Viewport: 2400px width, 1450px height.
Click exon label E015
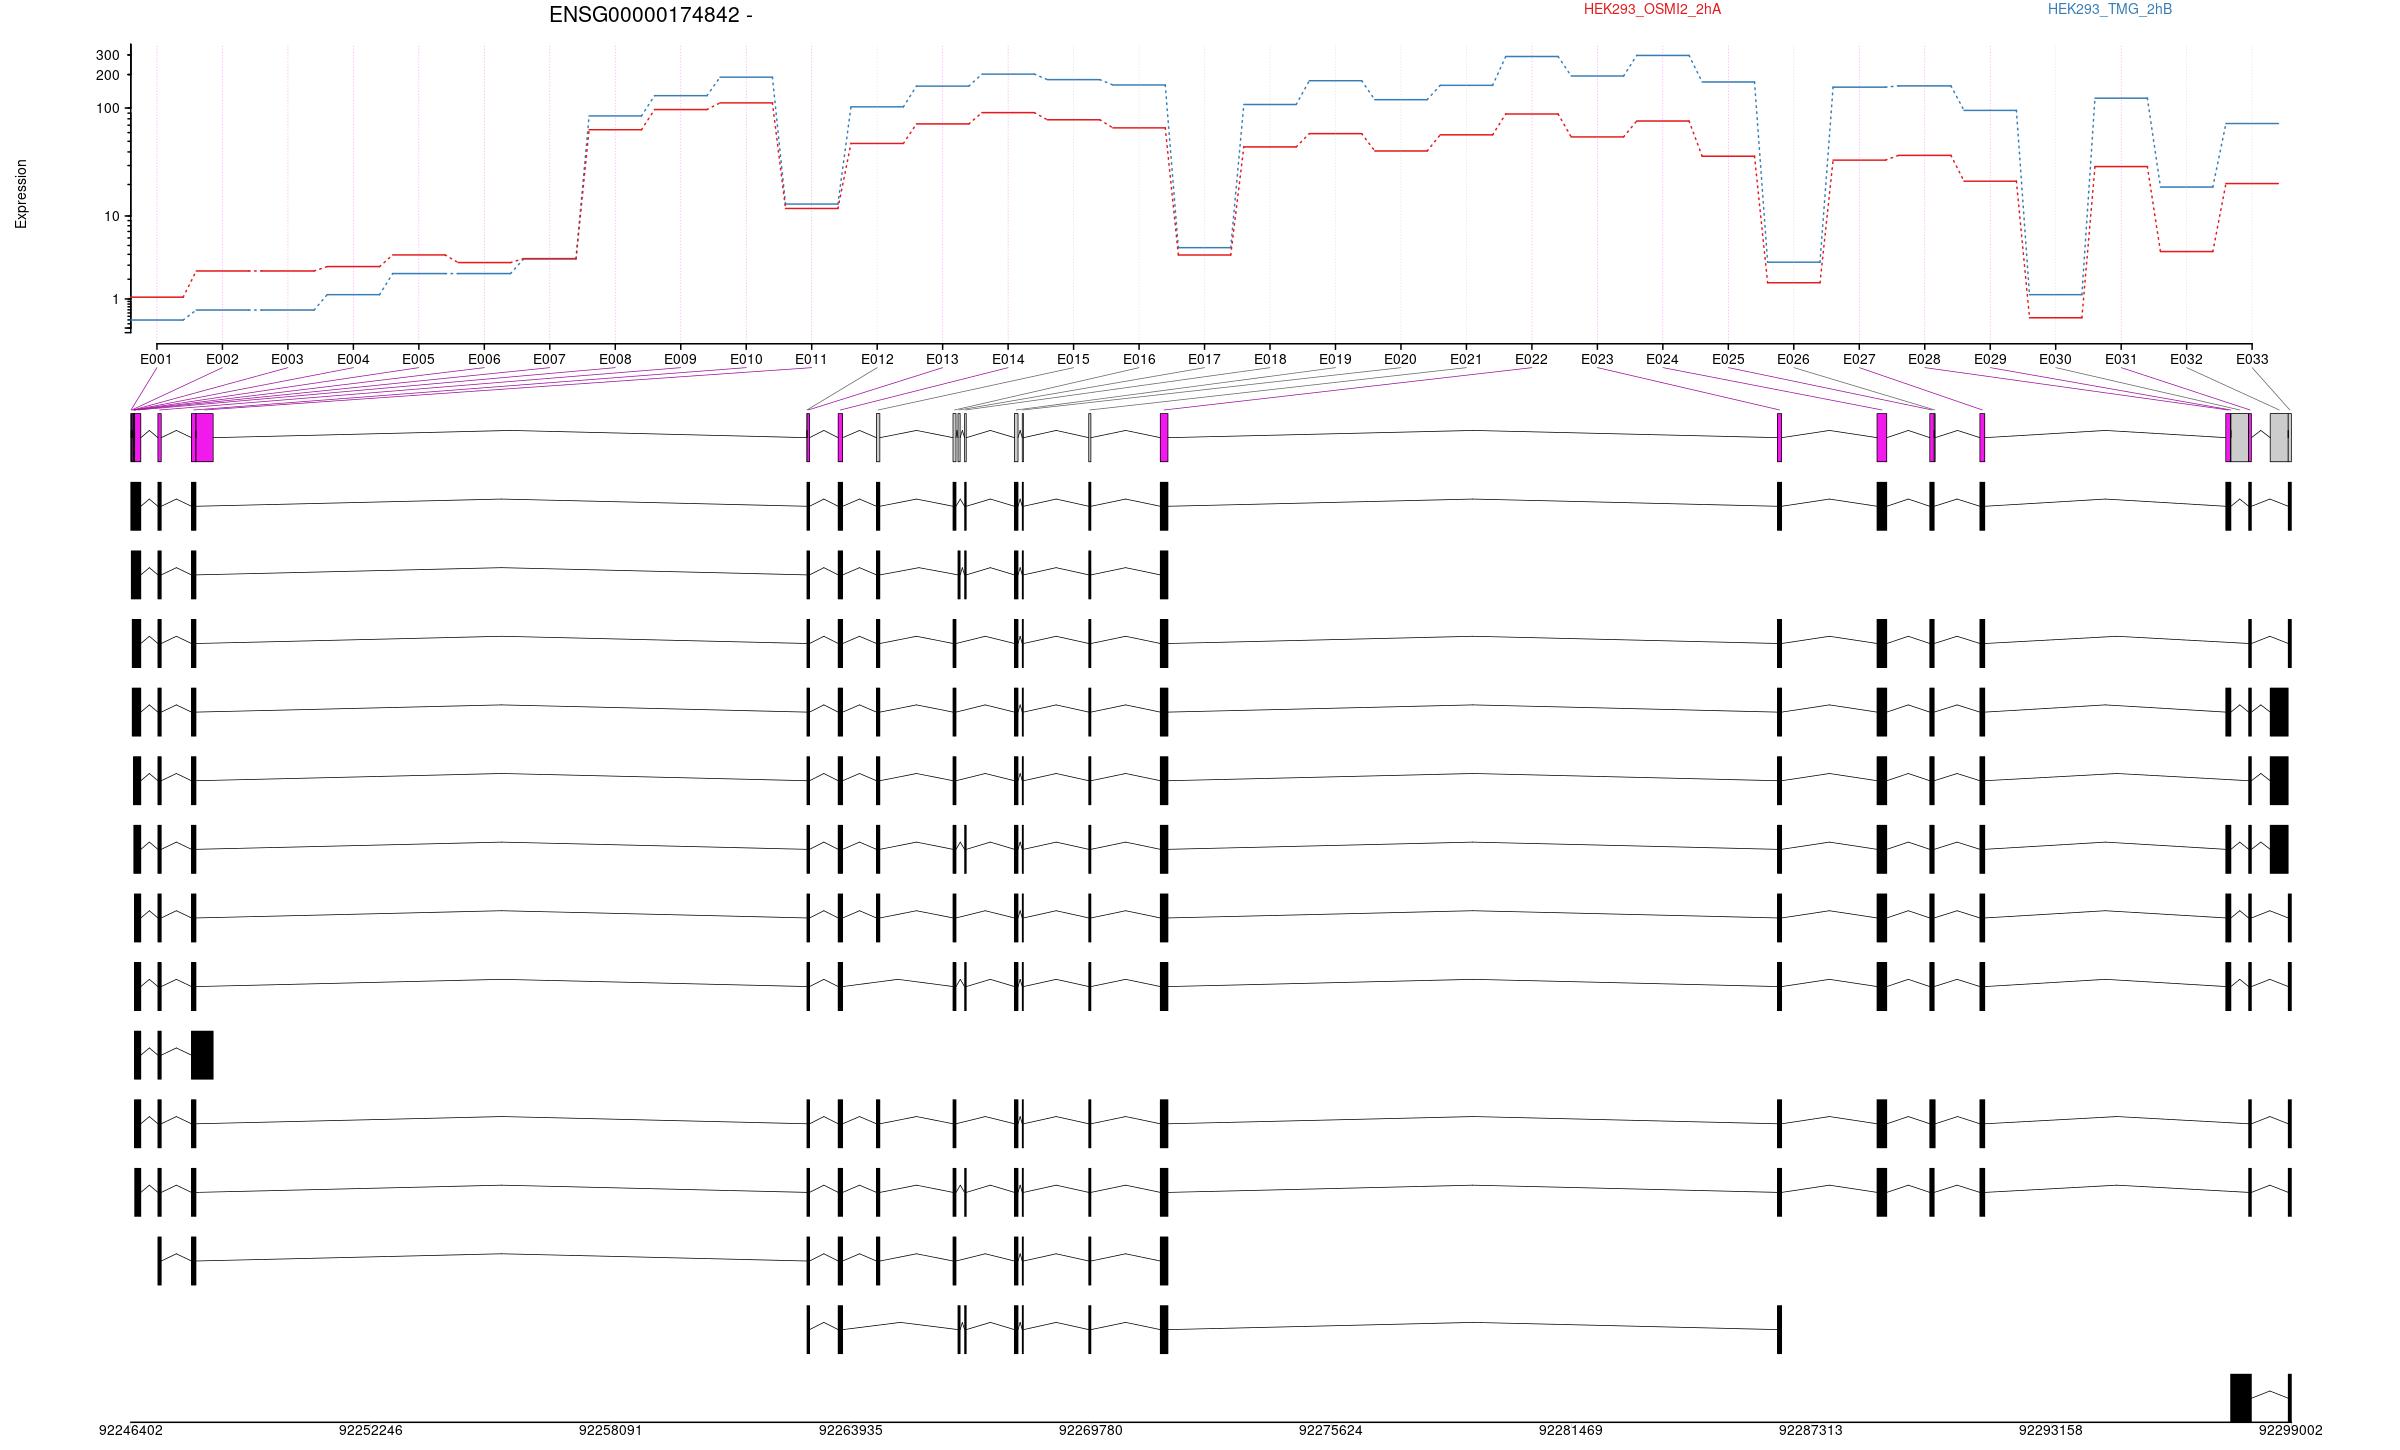tap(1073, 359)
